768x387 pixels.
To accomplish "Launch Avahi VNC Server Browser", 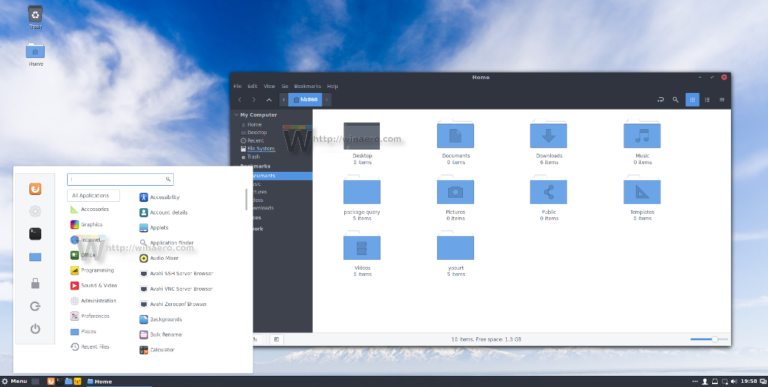I will coord(176,289).
